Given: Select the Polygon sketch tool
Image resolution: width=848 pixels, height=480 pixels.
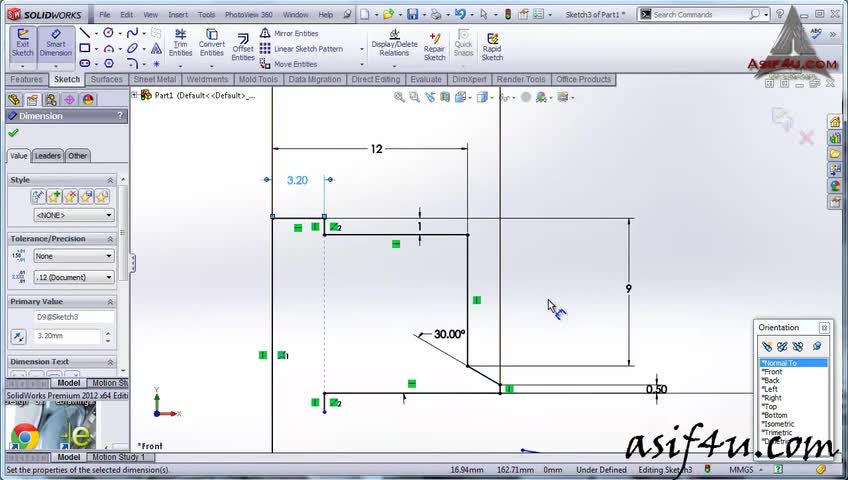Looking at the screenshot, I should pyautogui.click(x=109, y=63).
